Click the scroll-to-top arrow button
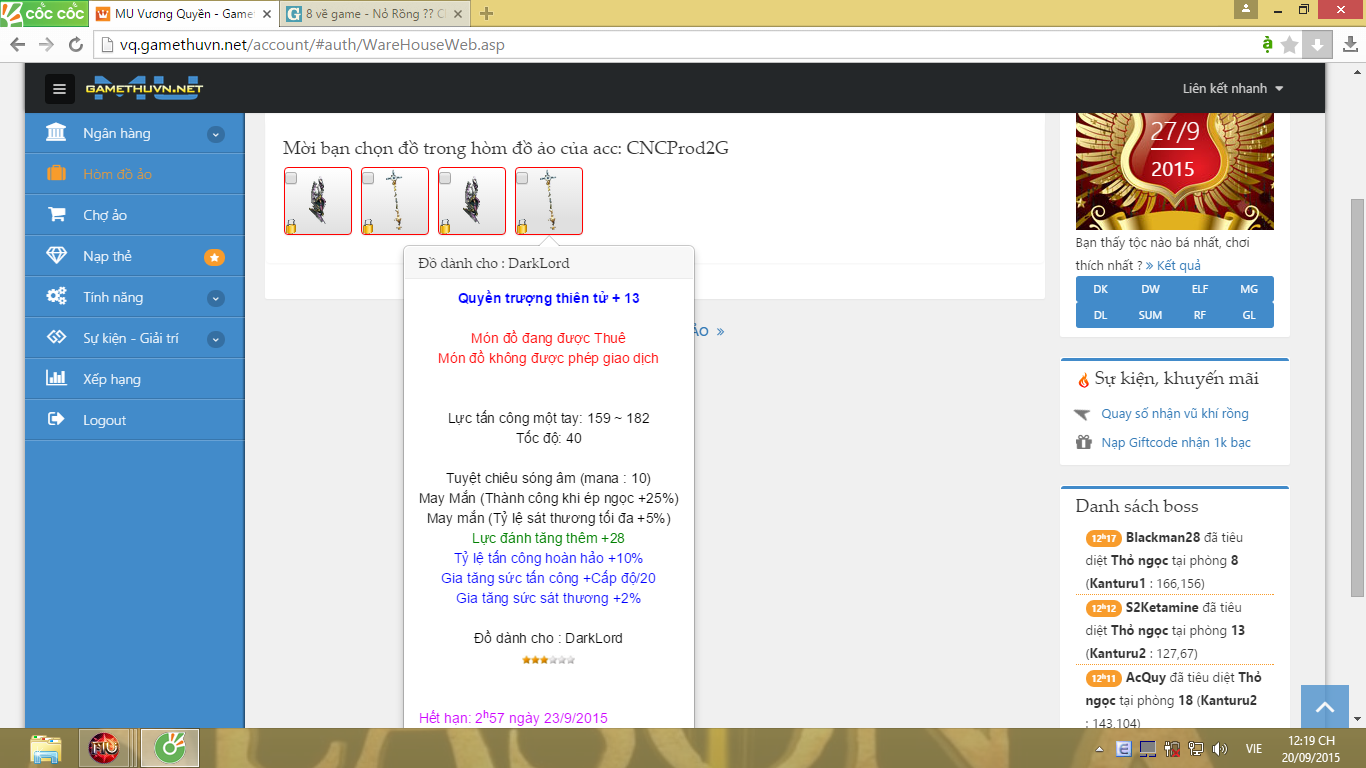1366x768 pixels. point(1325,707)
